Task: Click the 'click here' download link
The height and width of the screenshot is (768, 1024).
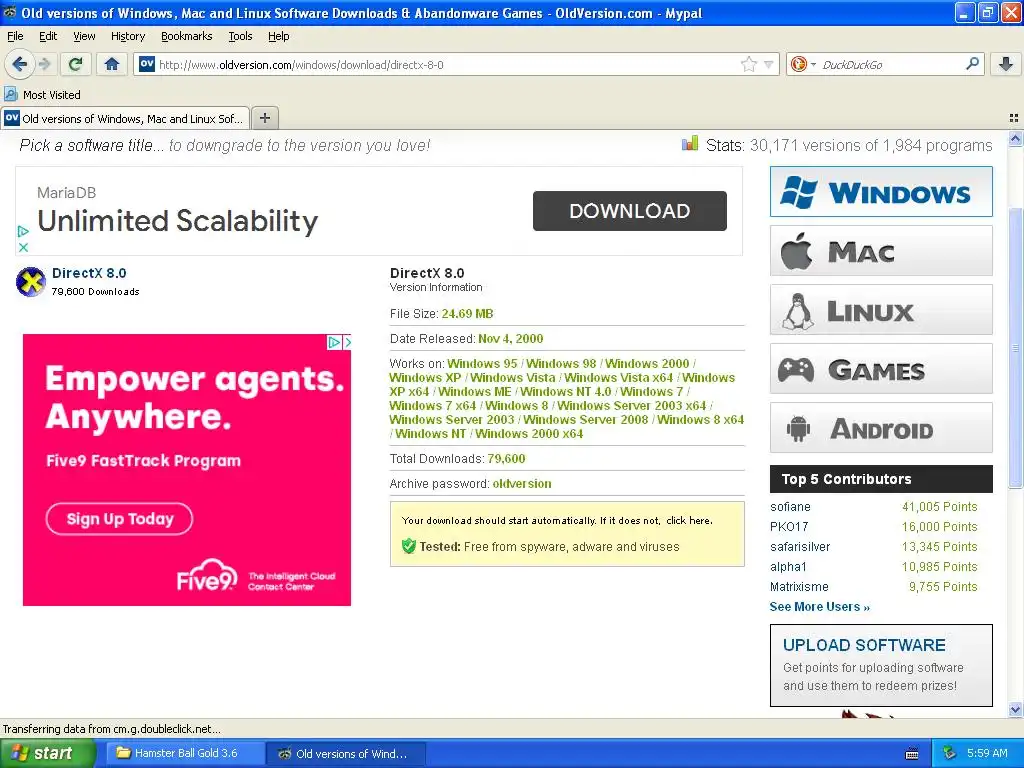Action: 688,520
